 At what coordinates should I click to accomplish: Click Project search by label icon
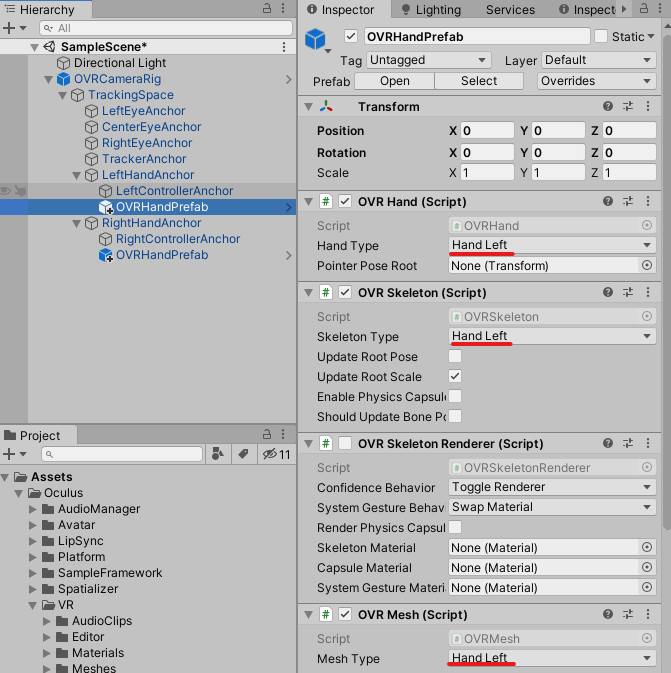tap(243, 454)
